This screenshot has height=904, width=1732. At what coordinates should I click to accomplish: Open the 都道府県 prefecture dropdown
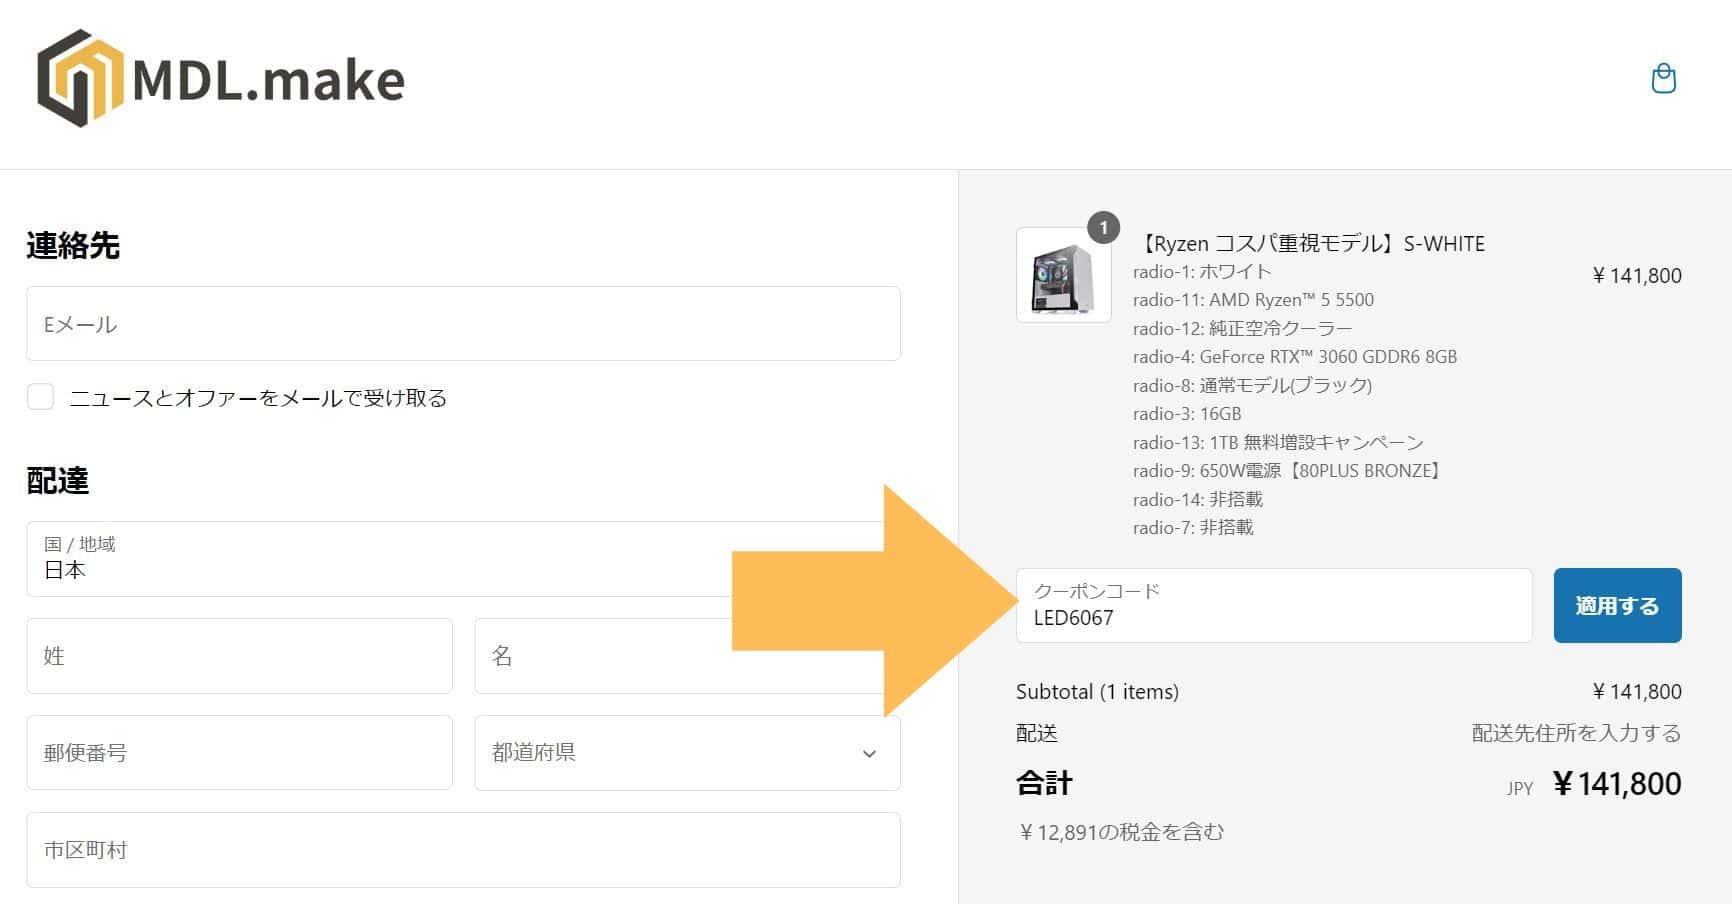pos(686,753)
